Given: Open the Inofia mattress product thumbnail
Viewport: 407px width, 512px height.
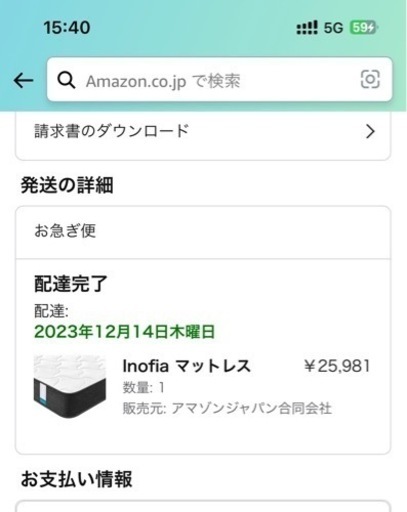Looking at the screenshot, I should pyautogui.click(x=70, y=387).
